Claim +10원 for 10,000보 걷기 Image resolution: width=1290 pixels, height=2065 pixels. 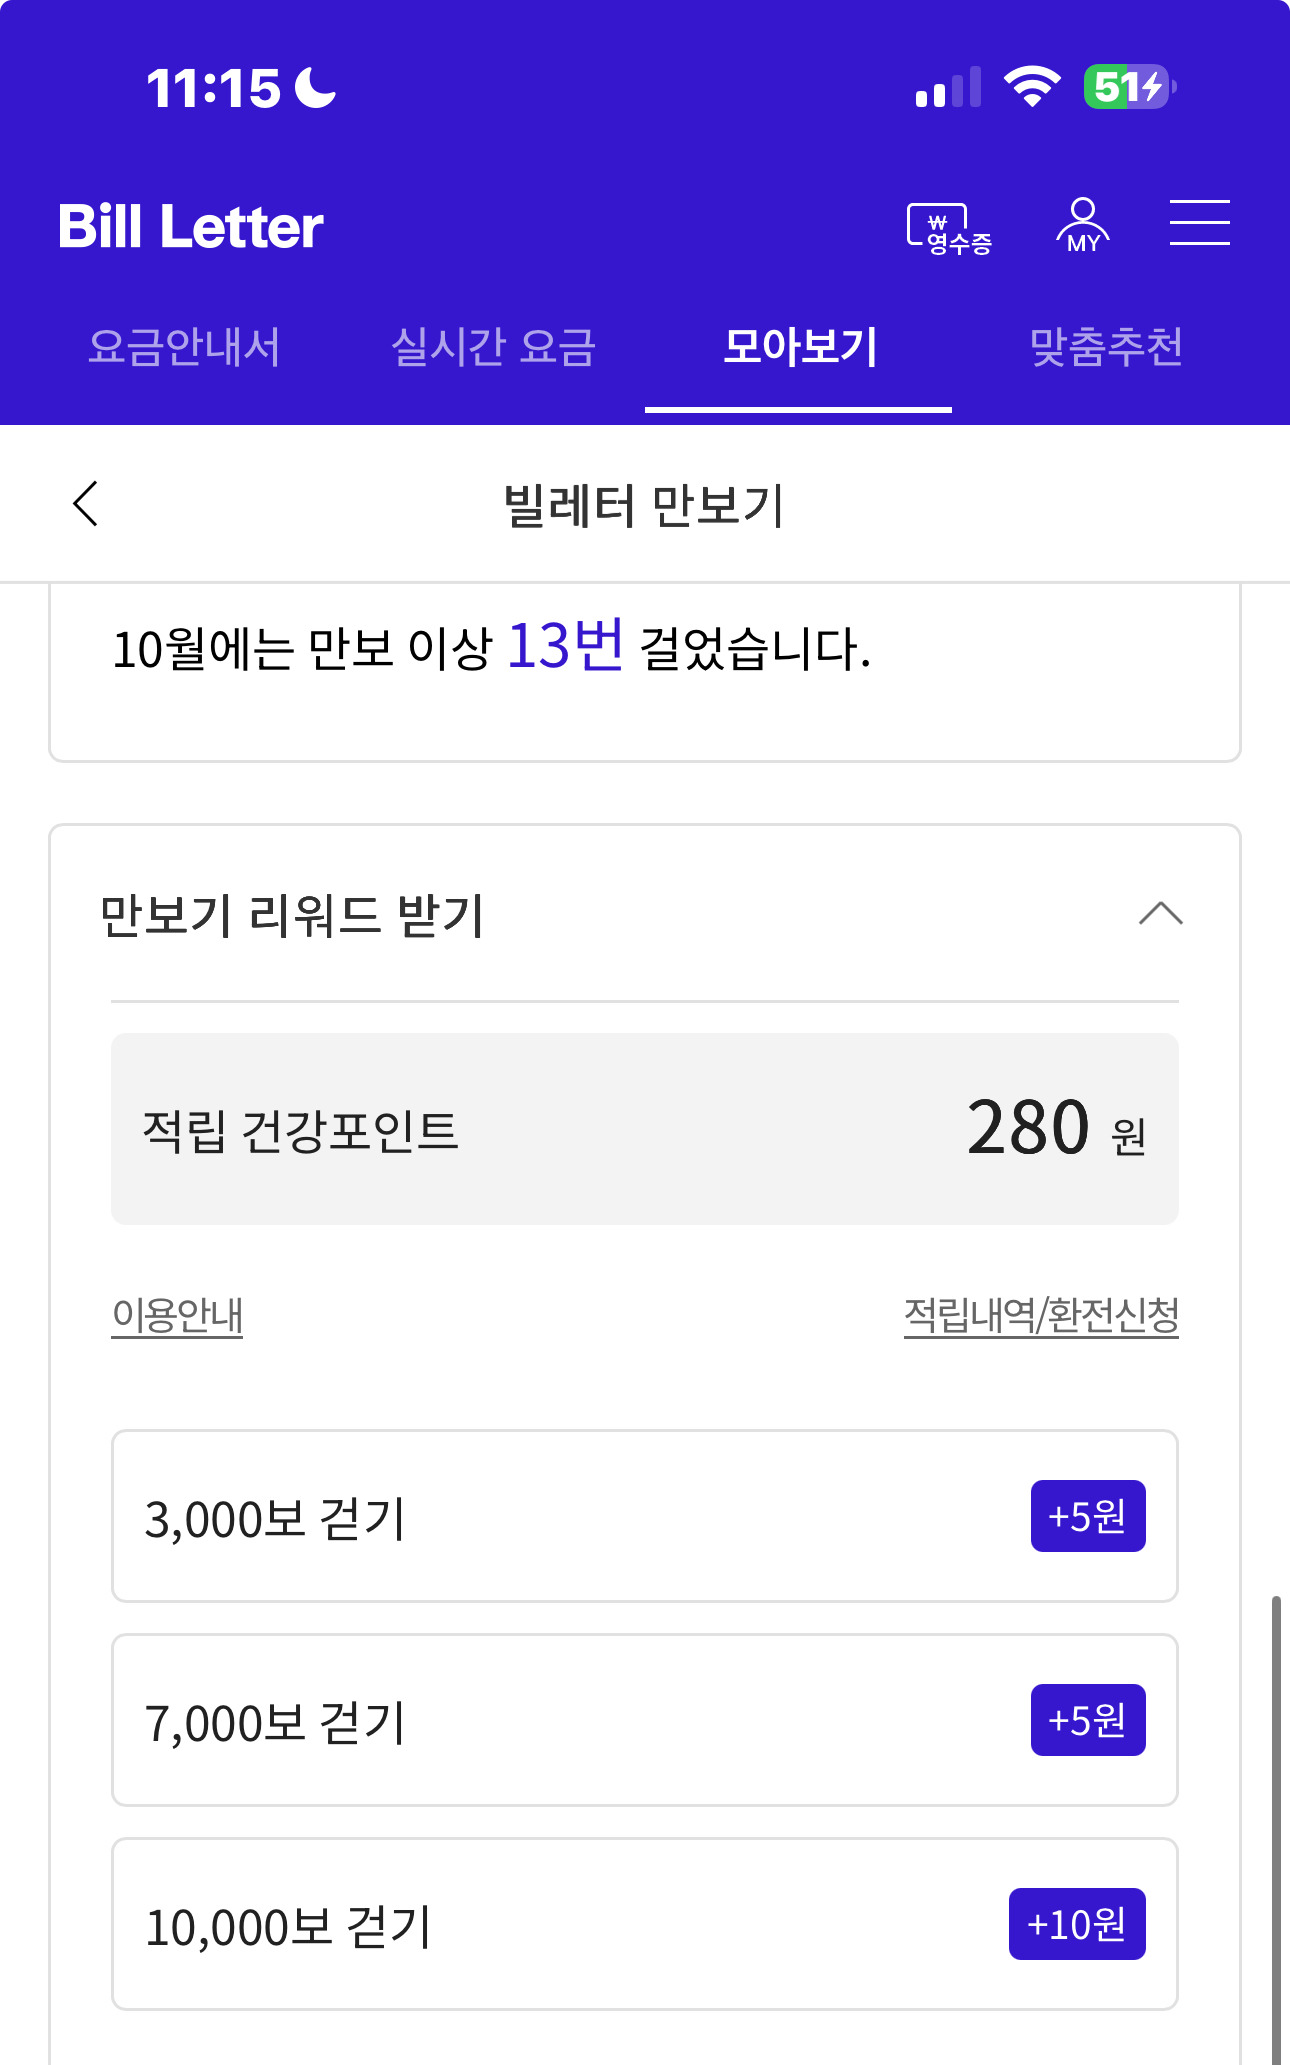coord(1076,1924)
